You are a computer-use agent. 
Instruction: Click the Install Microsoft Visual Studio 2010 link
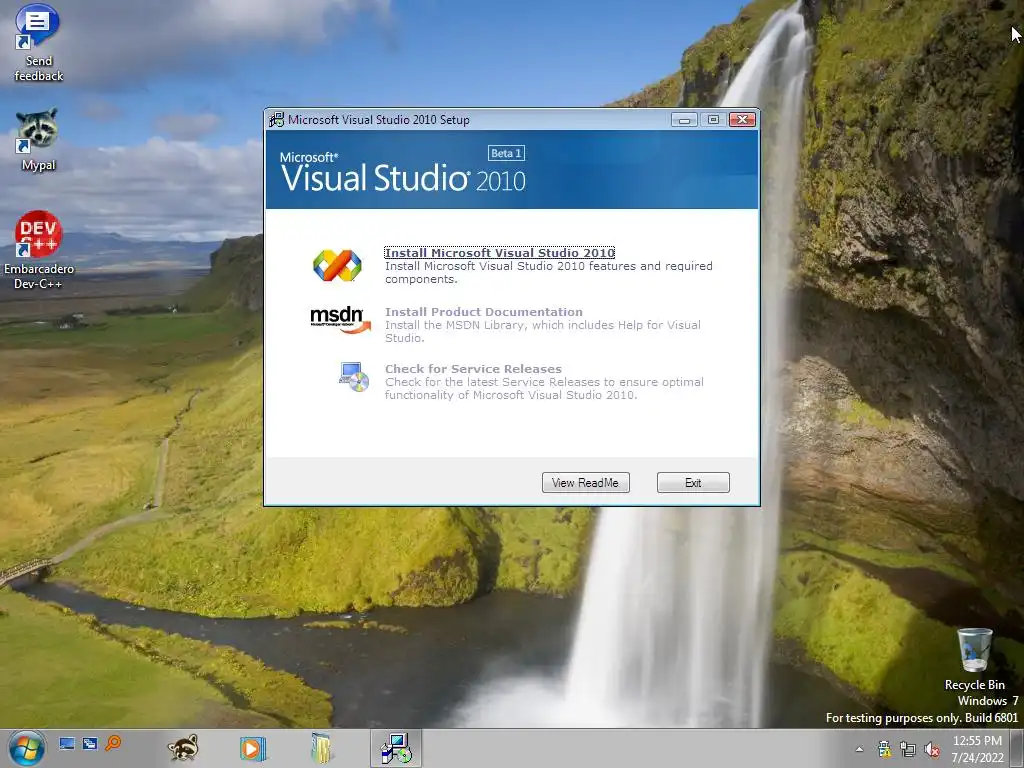(x=500, y=253)
